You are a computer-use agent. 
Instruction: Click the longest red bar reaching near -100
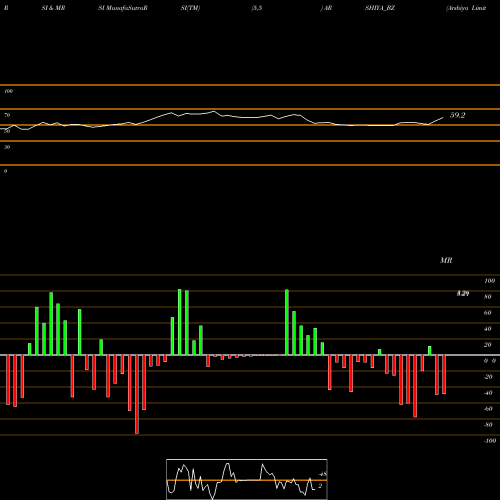137,394
